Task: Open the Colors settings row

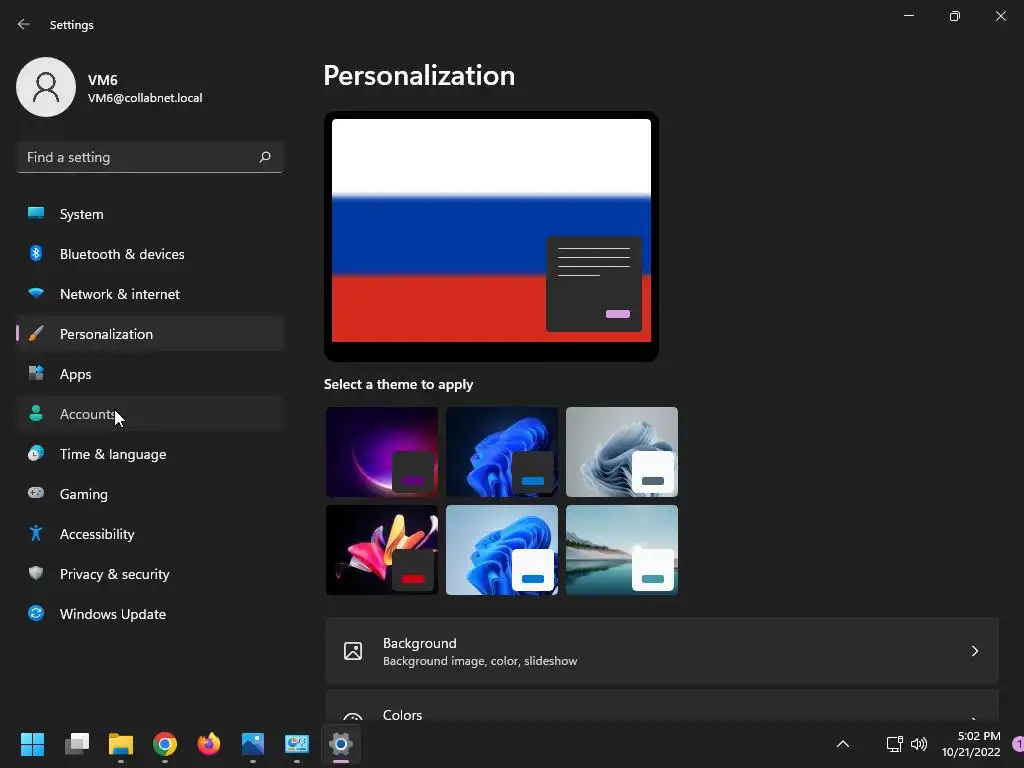Action: [662, 705]
